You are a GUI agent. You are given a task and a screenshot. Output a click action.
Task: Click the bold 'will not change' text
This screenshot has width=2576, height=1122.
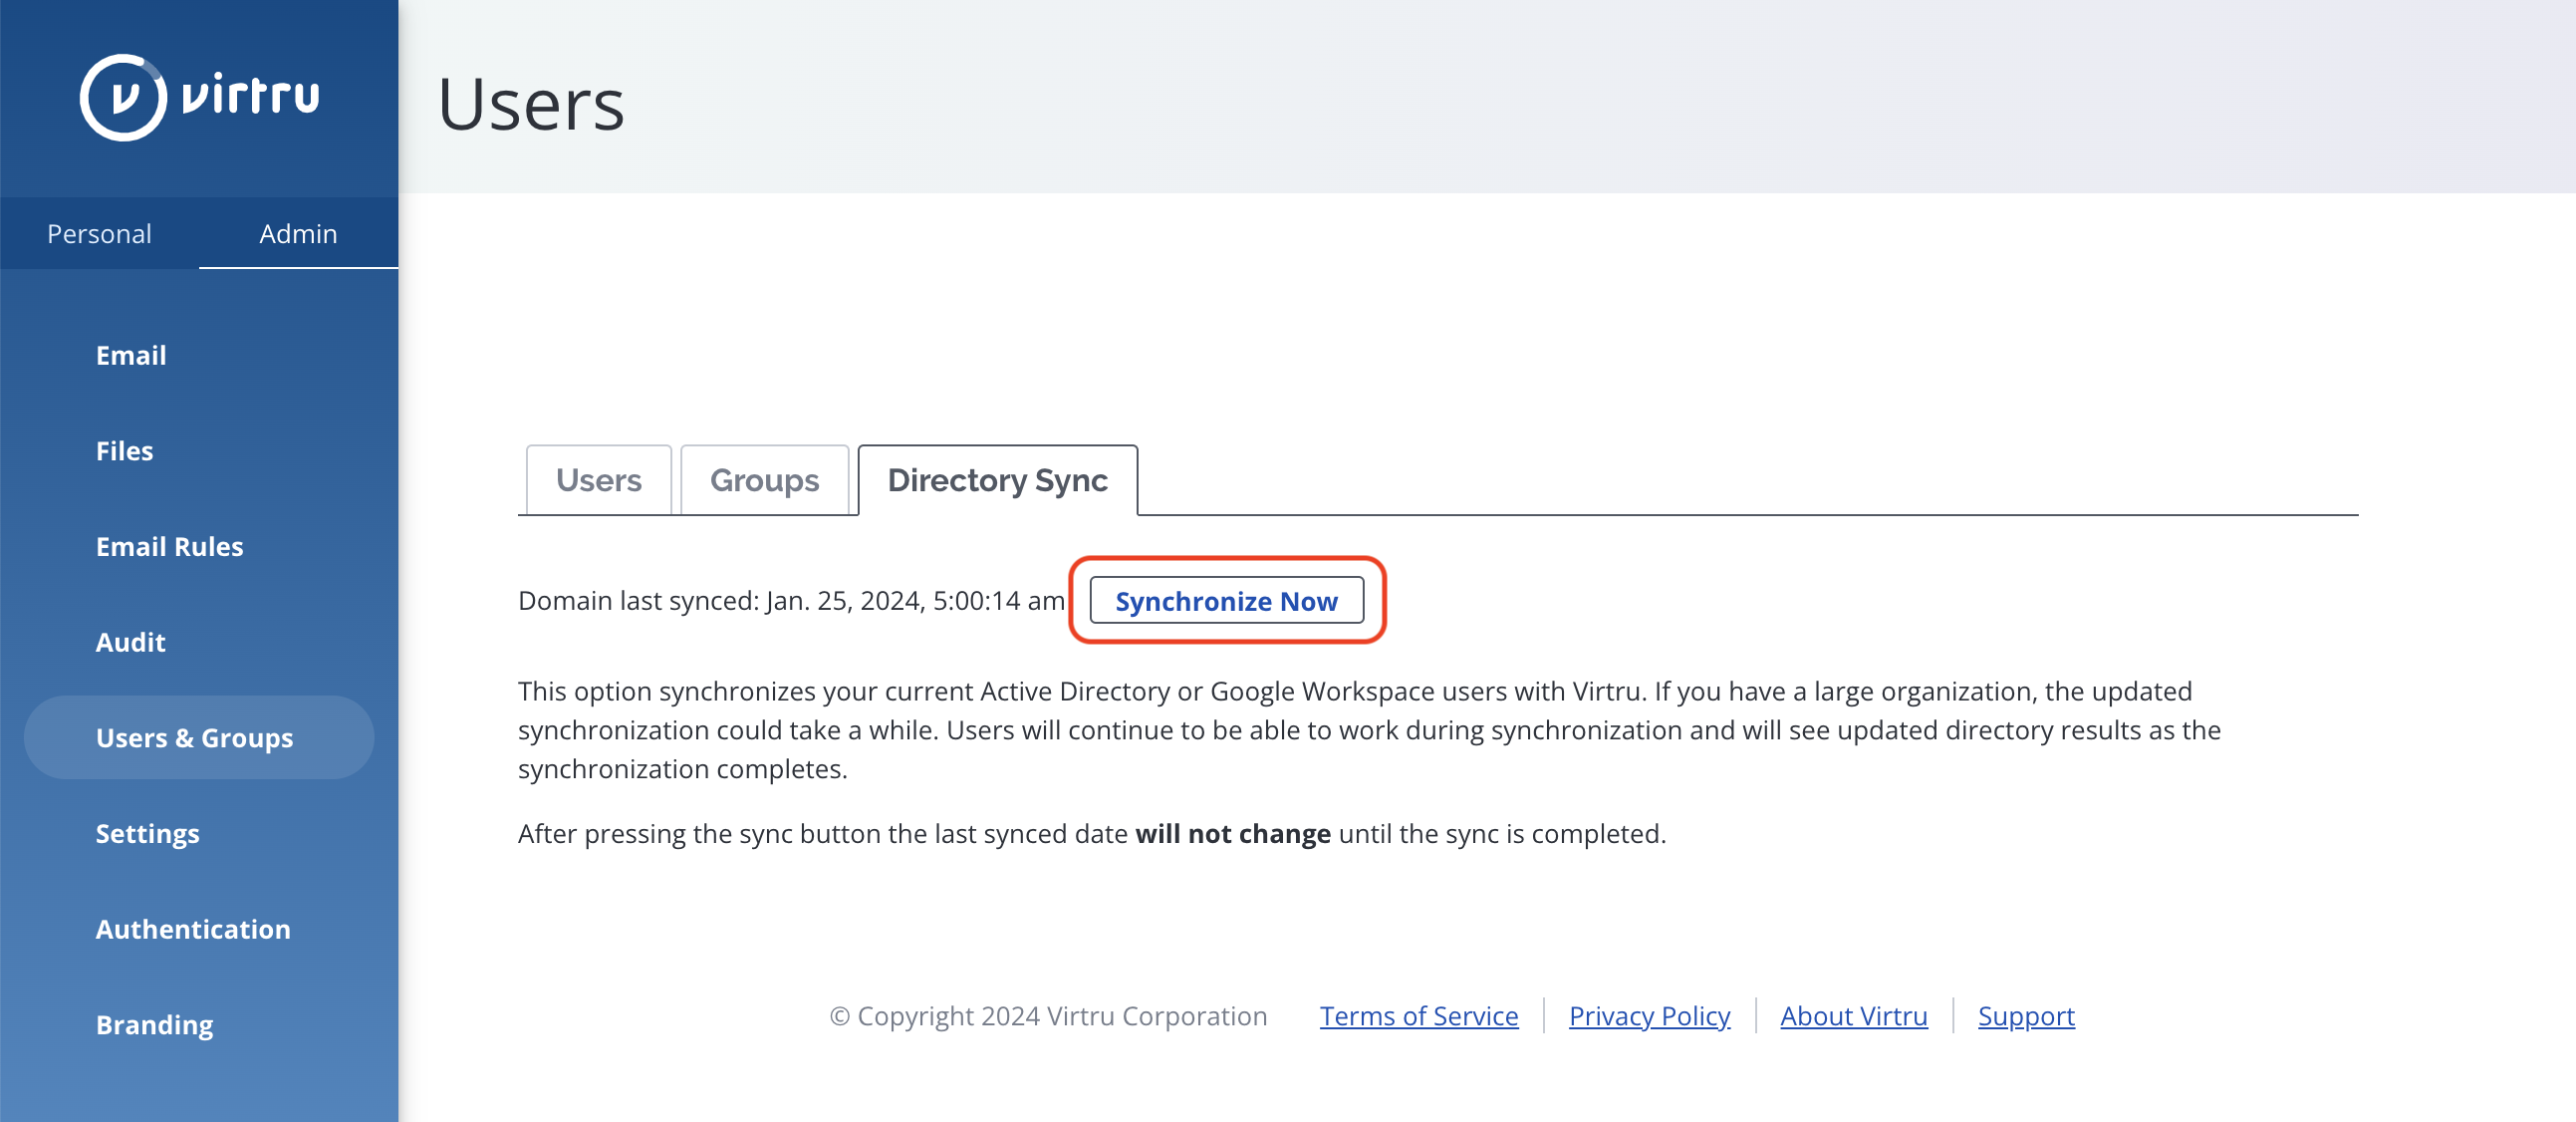point(1232,834)
